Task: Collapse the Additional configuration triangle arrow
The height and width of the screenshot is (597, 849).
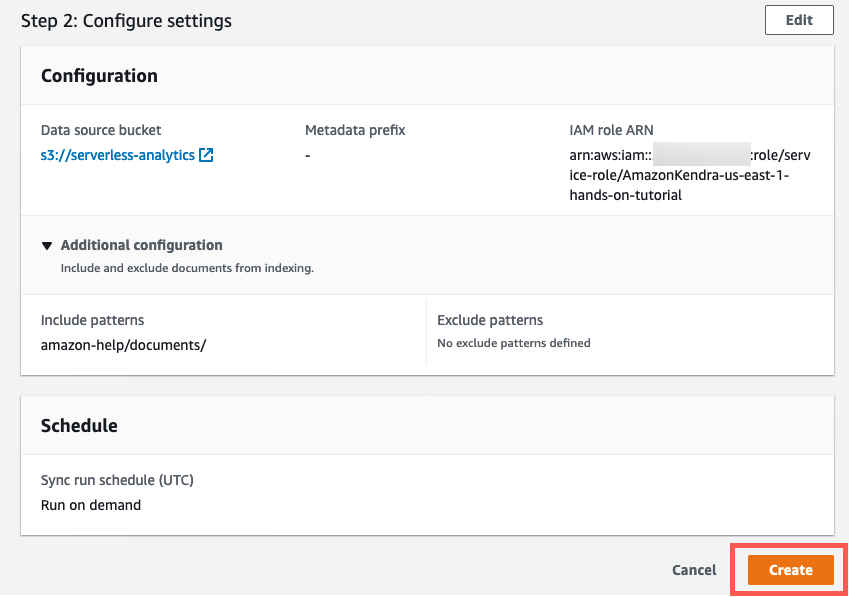Action: [47, 245]
